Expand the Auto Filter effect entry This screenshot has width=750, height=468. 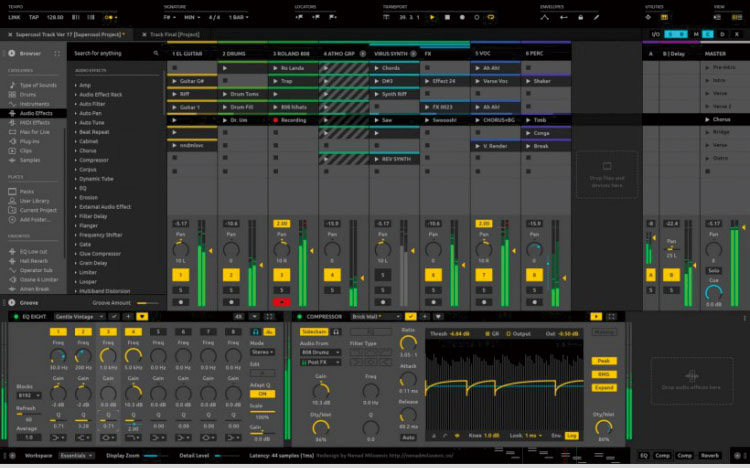75,102
